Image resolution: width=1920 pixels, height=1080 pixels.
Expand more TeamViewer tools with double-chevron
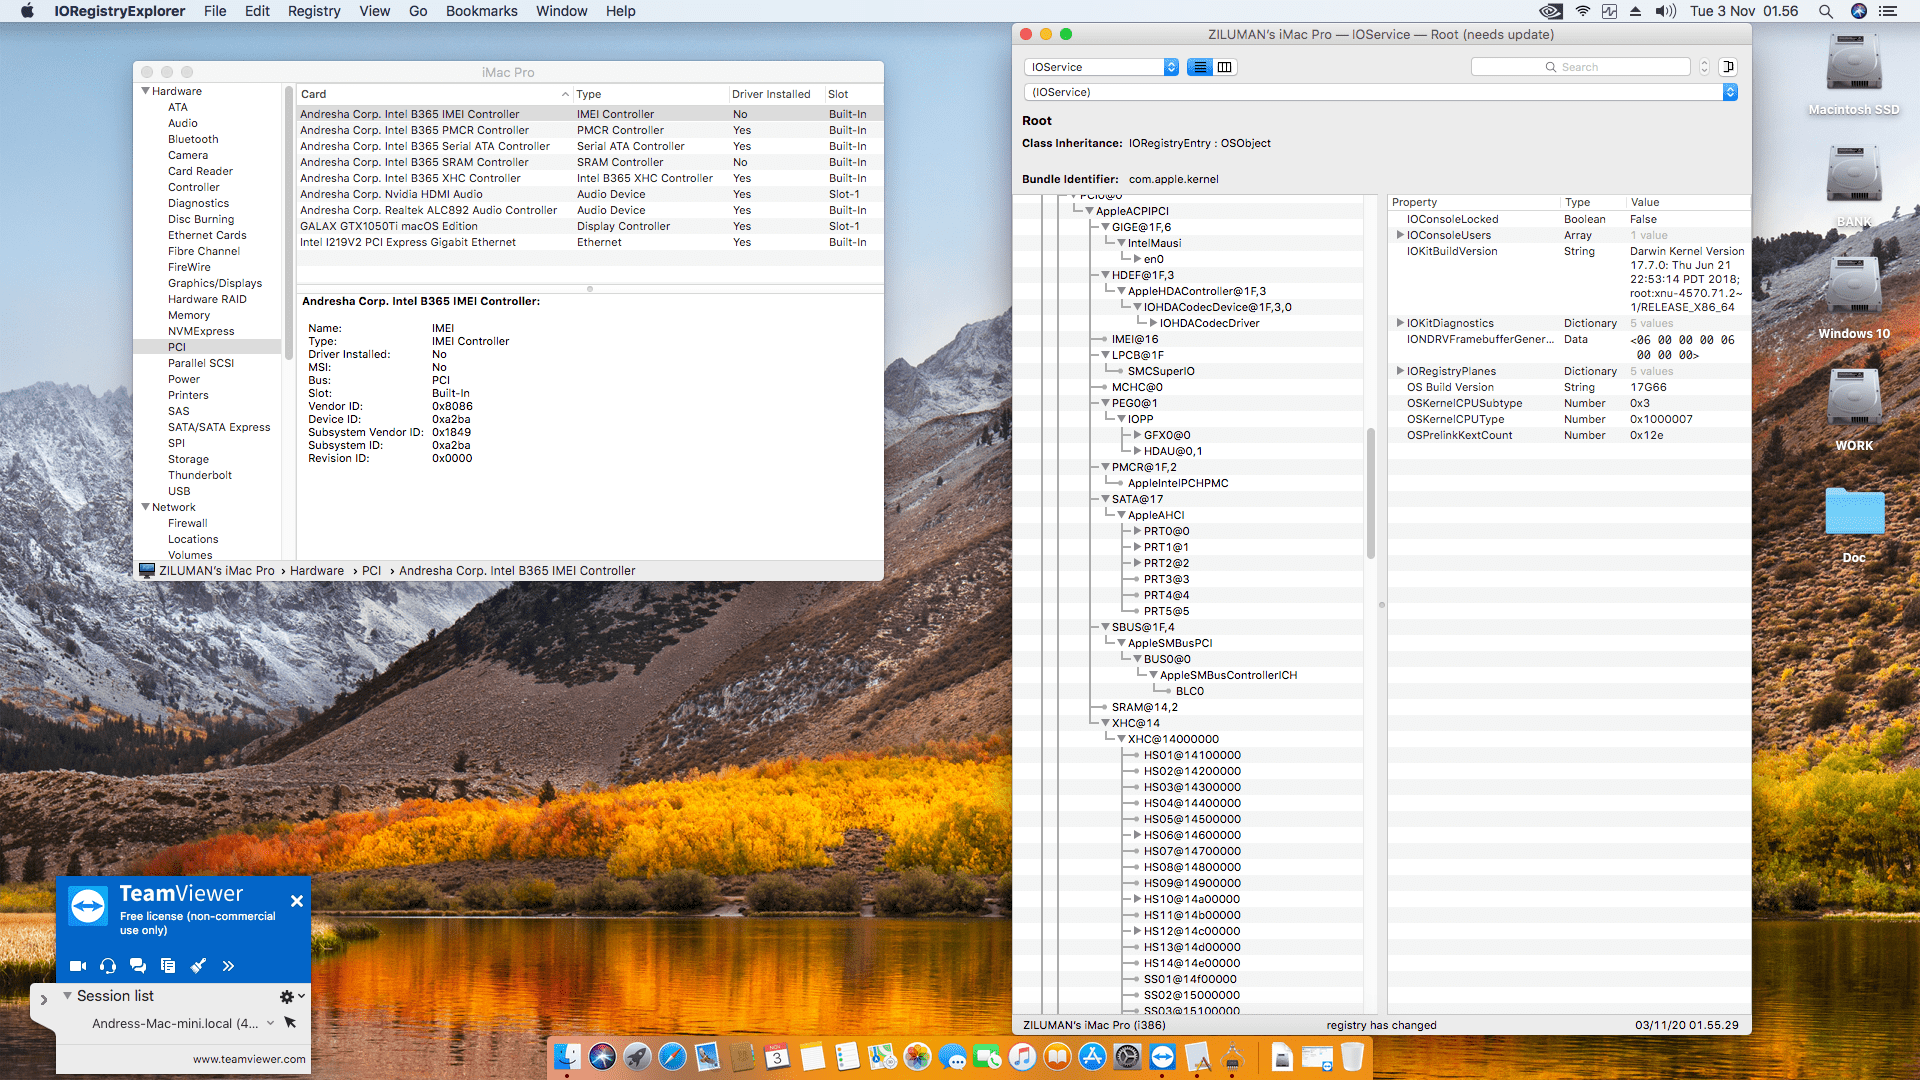pyautogui.click(x=228, y=966)
